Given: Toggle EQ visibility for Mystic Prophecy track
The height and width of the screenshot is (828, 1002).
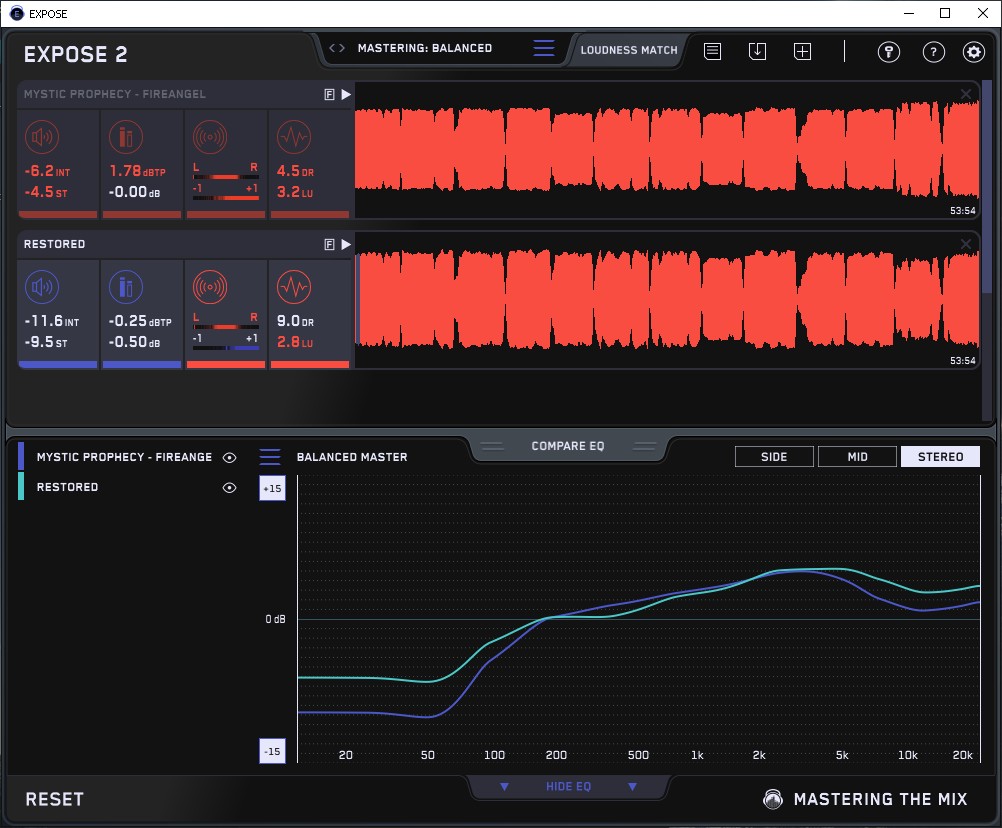Looking at the screenshot, I should (230, 457).
